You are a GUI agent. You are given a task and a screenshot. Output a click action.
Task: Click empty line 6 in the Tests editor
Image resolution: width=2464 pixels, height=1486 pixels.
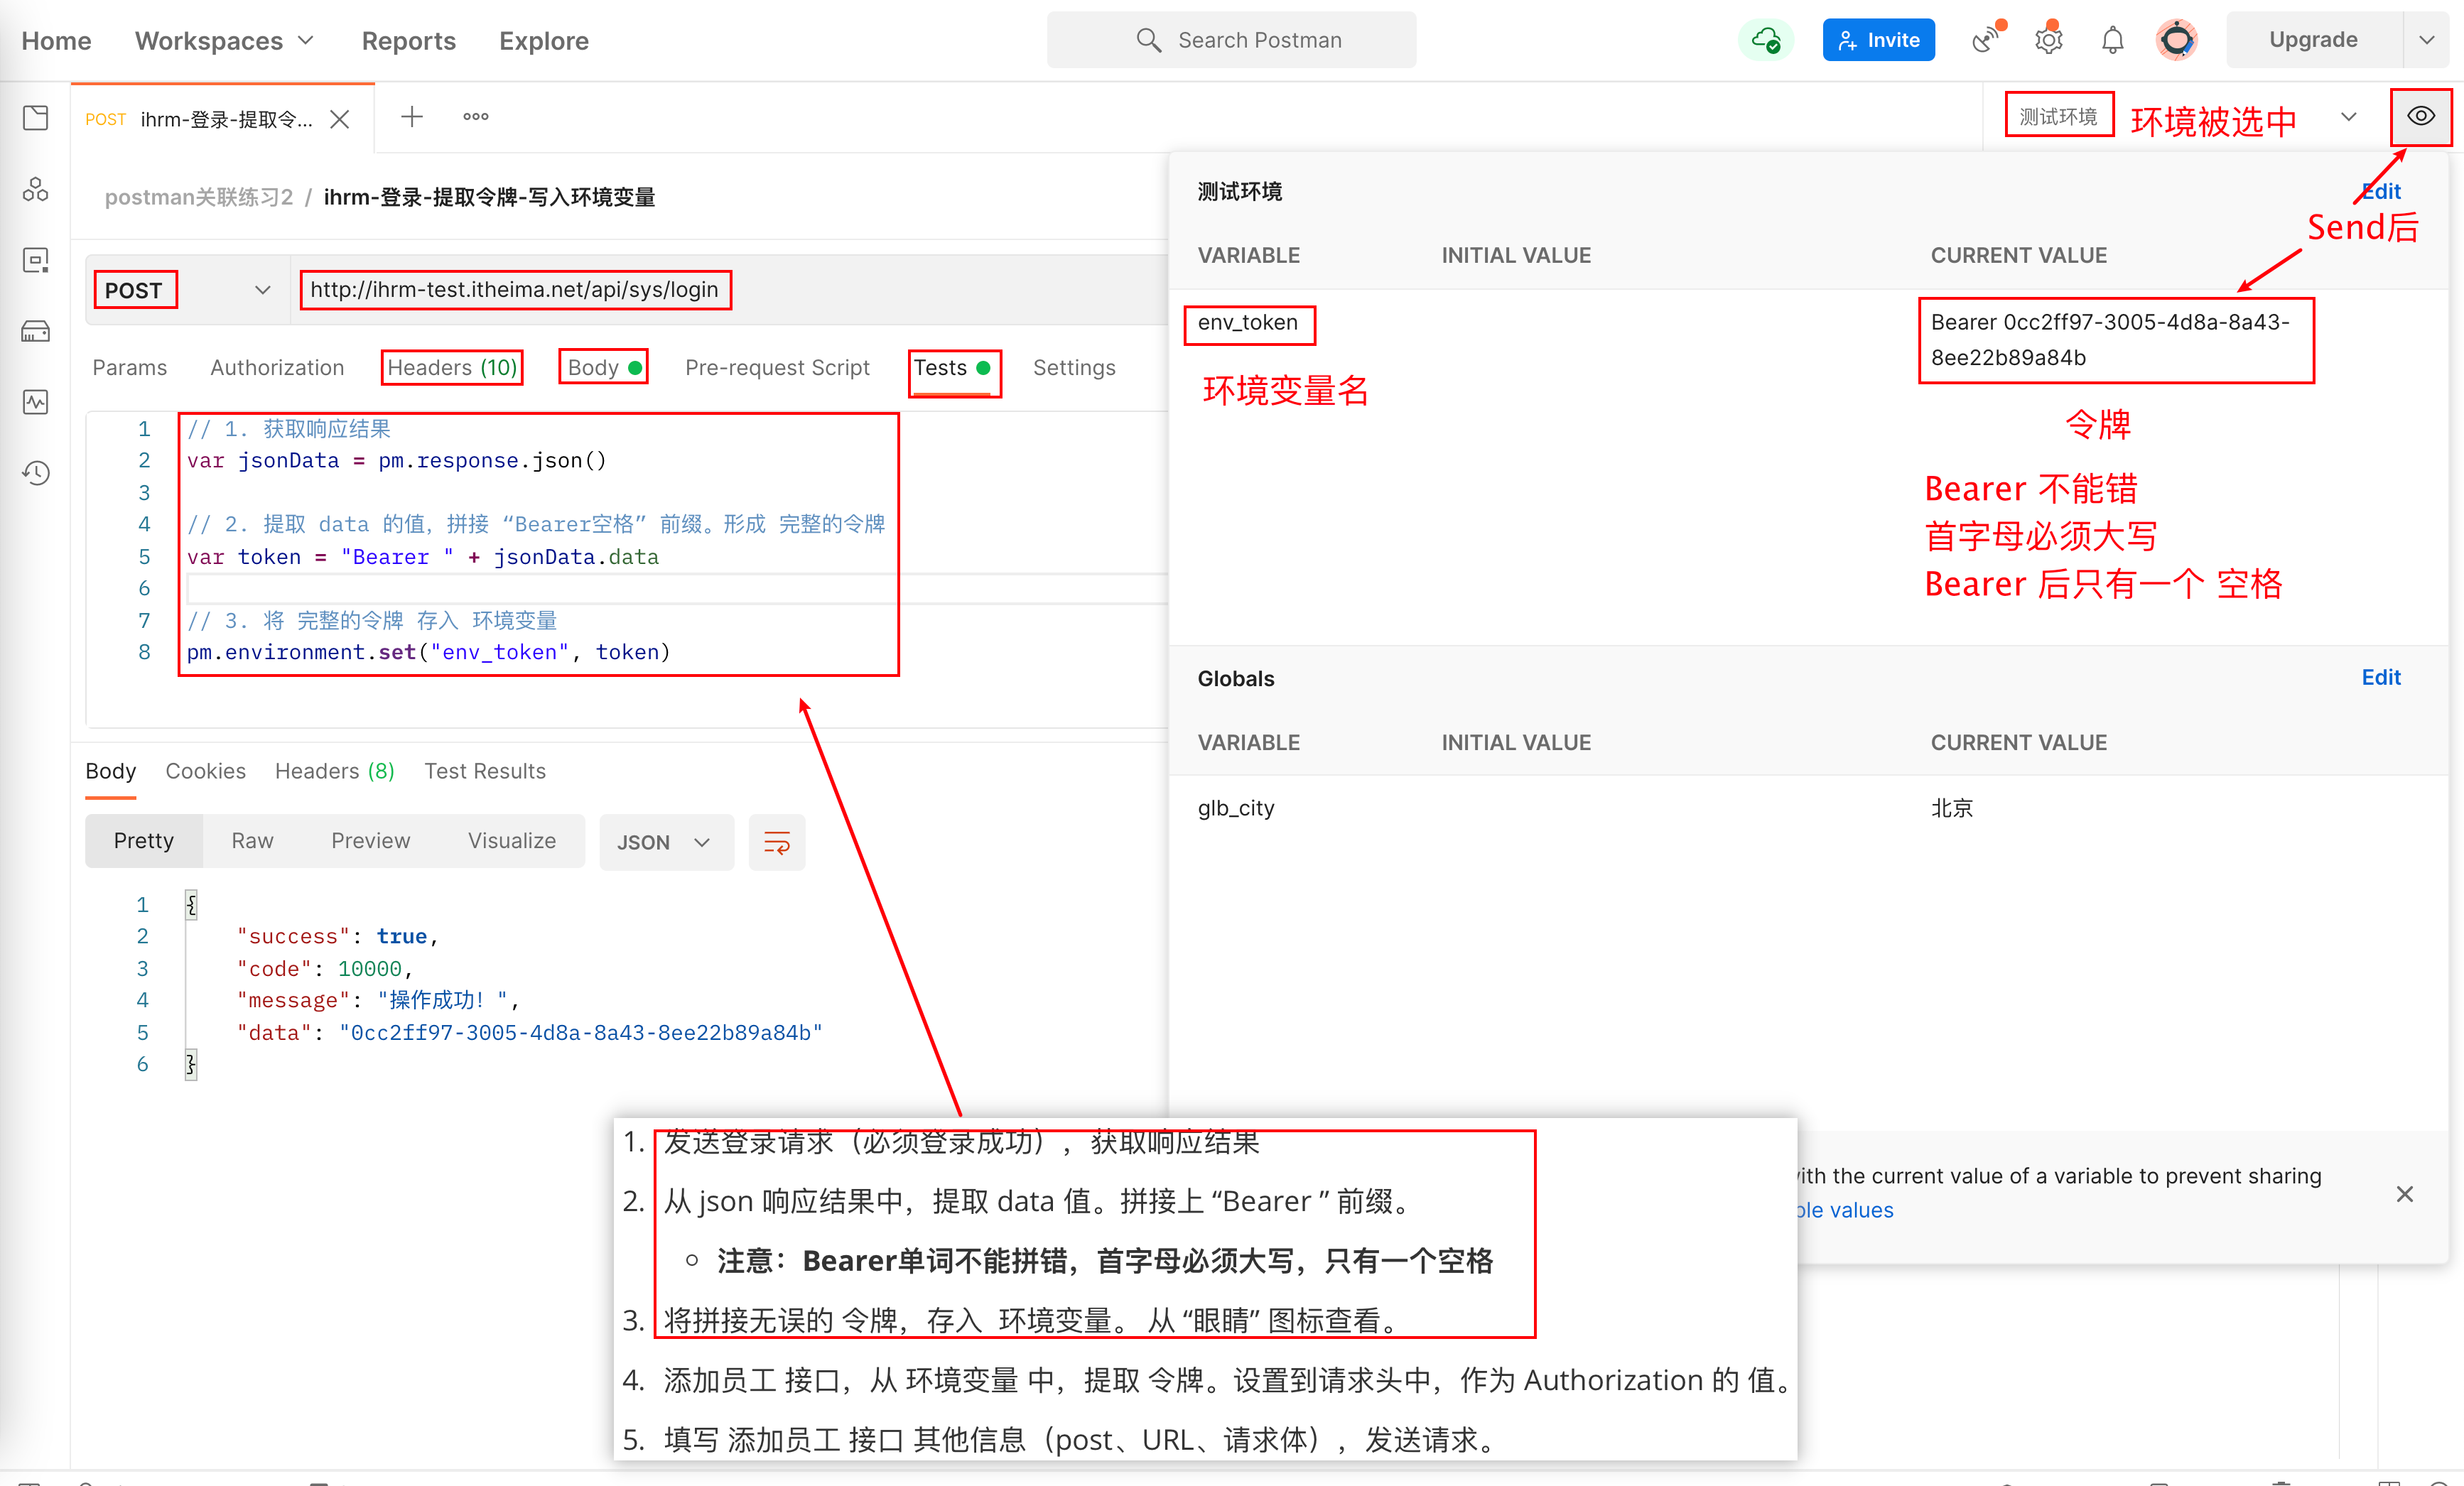pos(676,588)
